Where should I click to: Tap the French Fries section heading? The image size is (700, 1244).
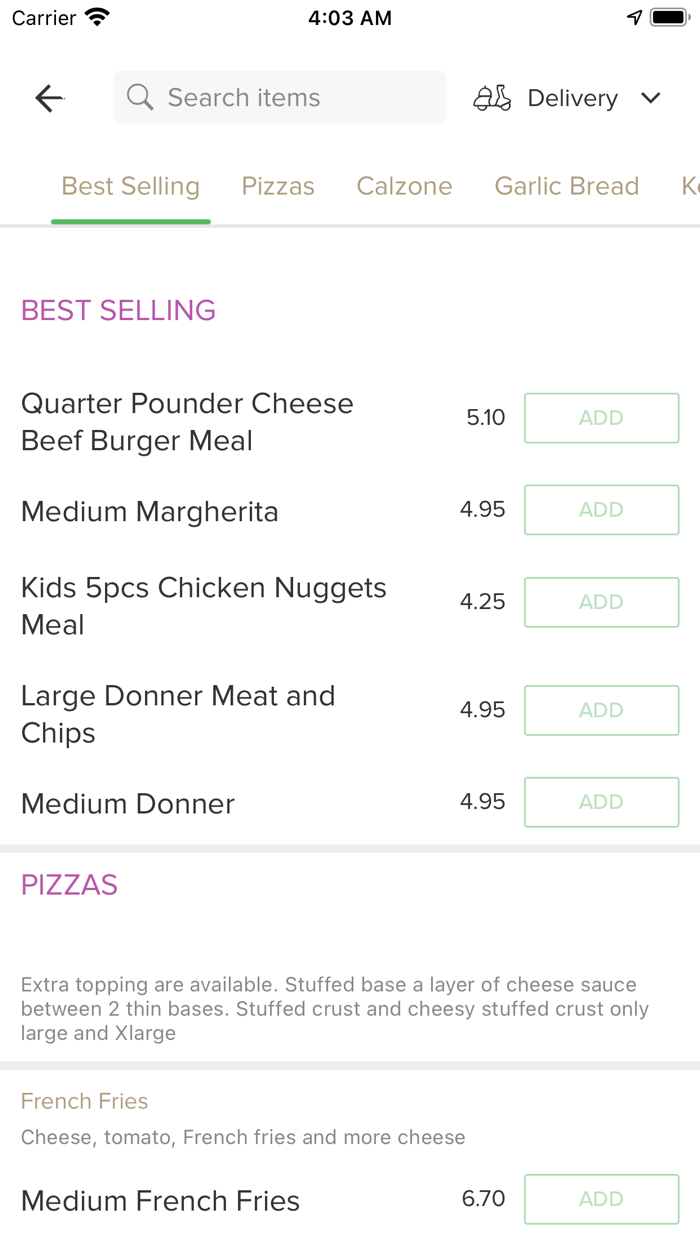click(84, 1100)
